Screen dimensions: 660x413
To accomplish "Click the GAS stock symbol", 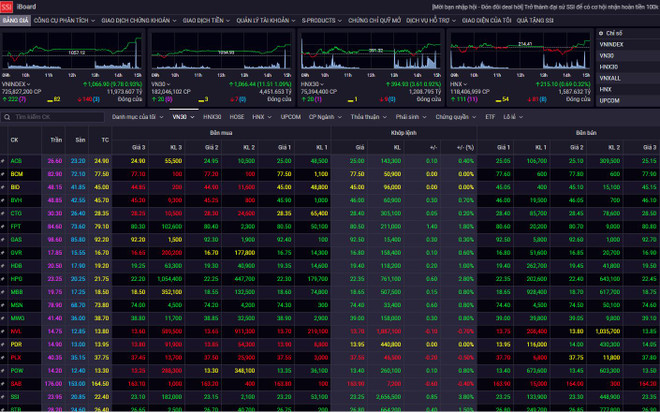I will tap(16, 239).
